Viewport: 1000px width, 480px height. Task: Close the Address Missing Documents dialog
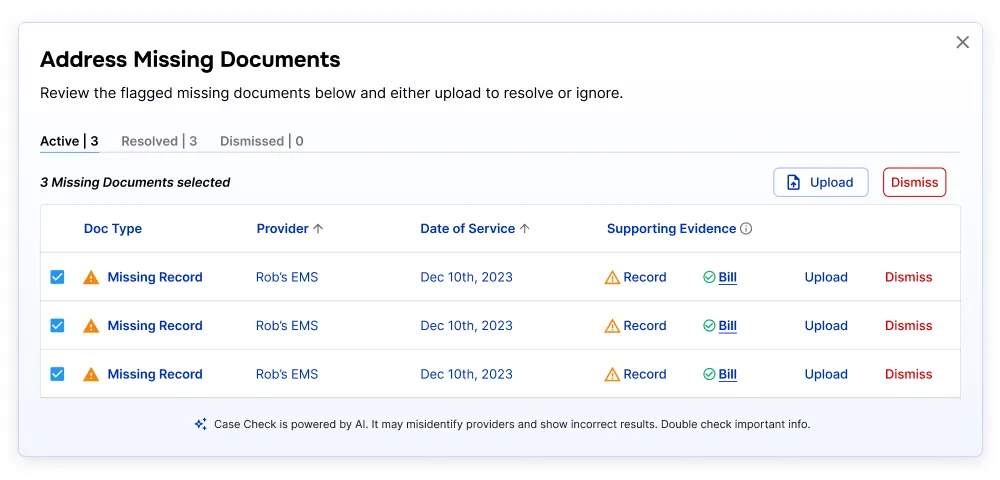(x=962, y=42)
